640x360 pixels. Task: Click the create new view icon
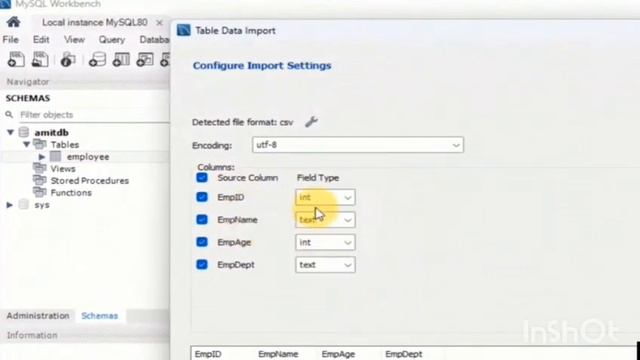coord(145,60)
